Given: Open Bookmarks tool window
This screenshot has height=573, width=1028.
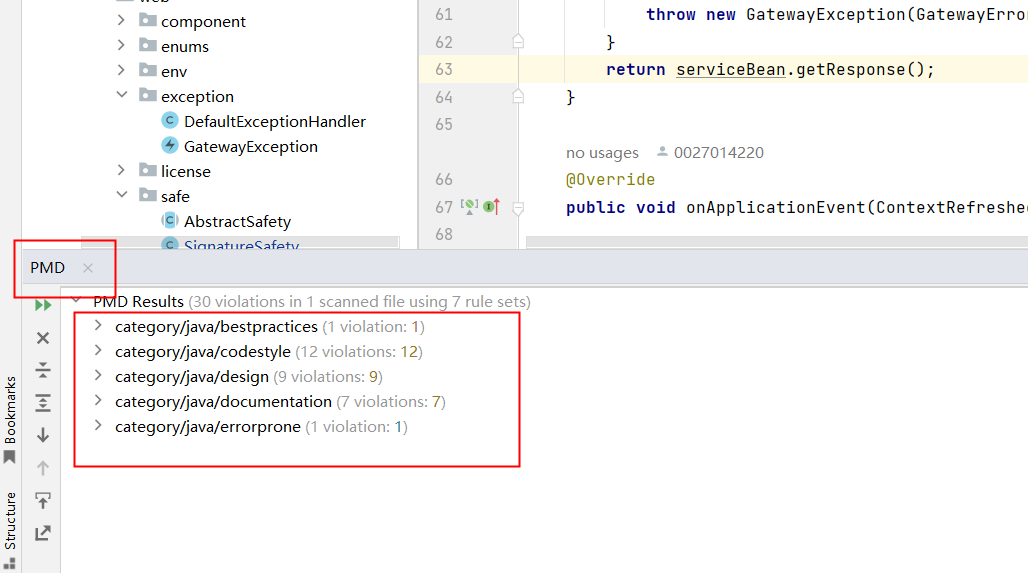Looking at the screenshot, I should pyautogui.click(x=10, y=420).
